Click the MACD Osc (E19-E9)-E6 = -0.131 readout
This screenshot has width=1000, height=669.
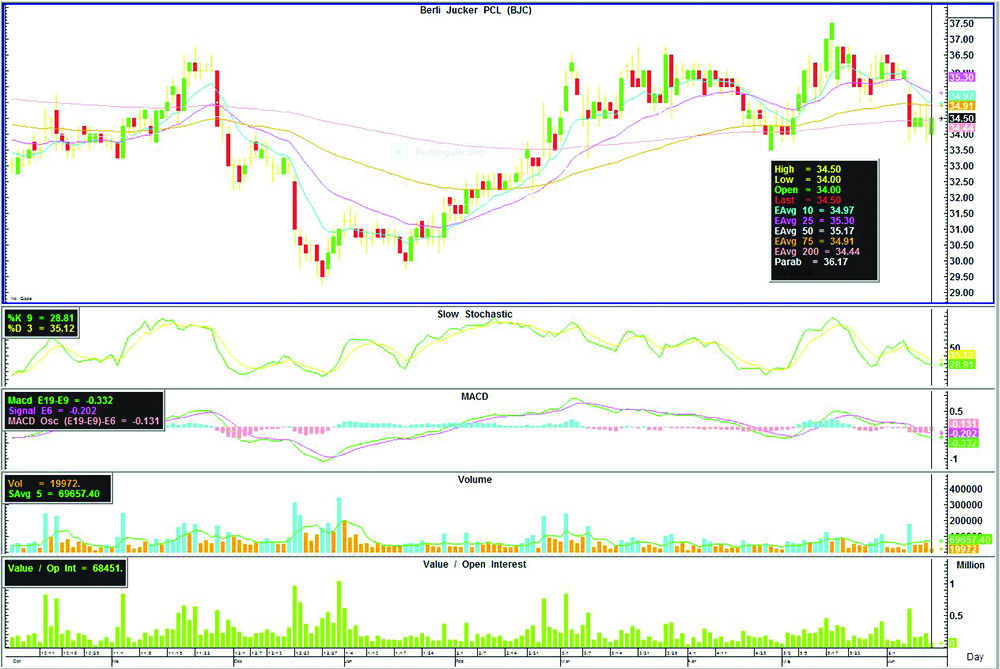(x=84, y=421)
